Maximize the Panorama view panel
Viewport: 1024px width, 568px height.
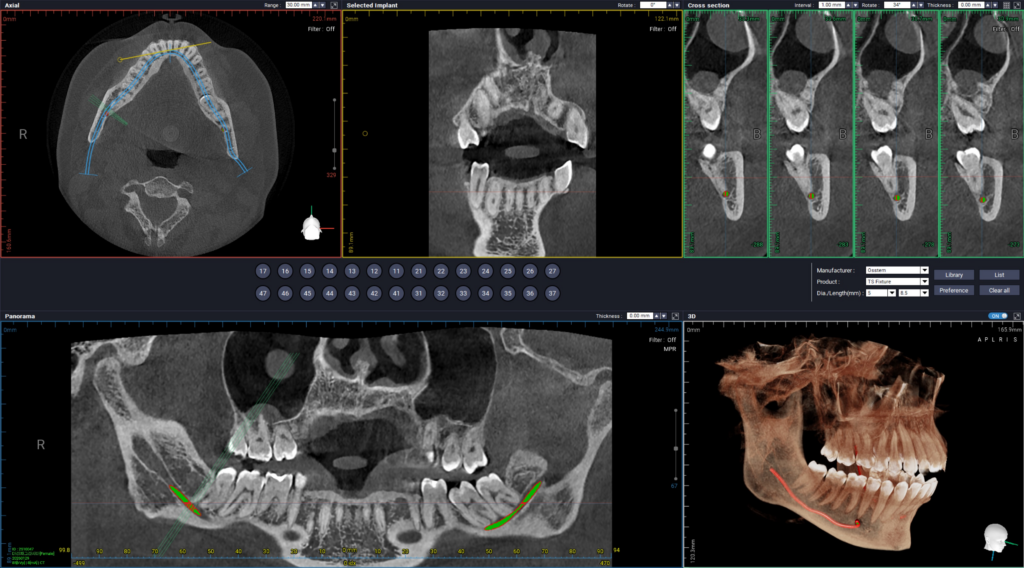pos(673,316)
